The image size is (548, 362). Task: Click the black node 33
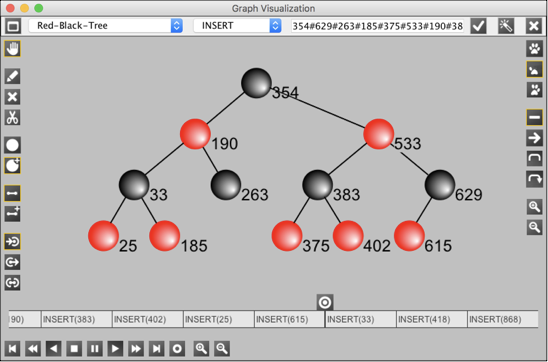point(134,185)
